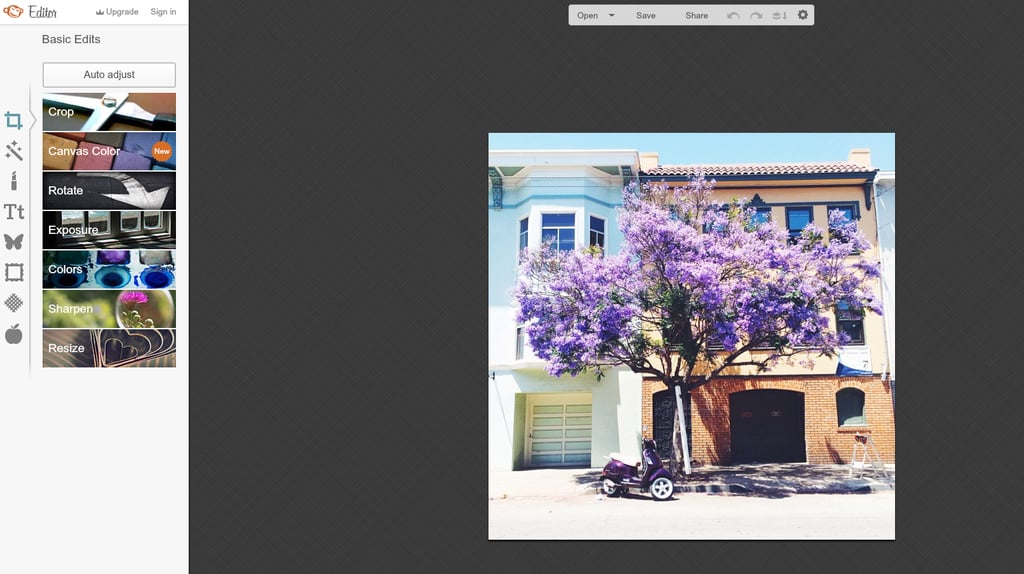Image resolution: width=1024 pixels, height=574 pixels.
Task: Open the Exposure tool
Action: click(109, 230)
